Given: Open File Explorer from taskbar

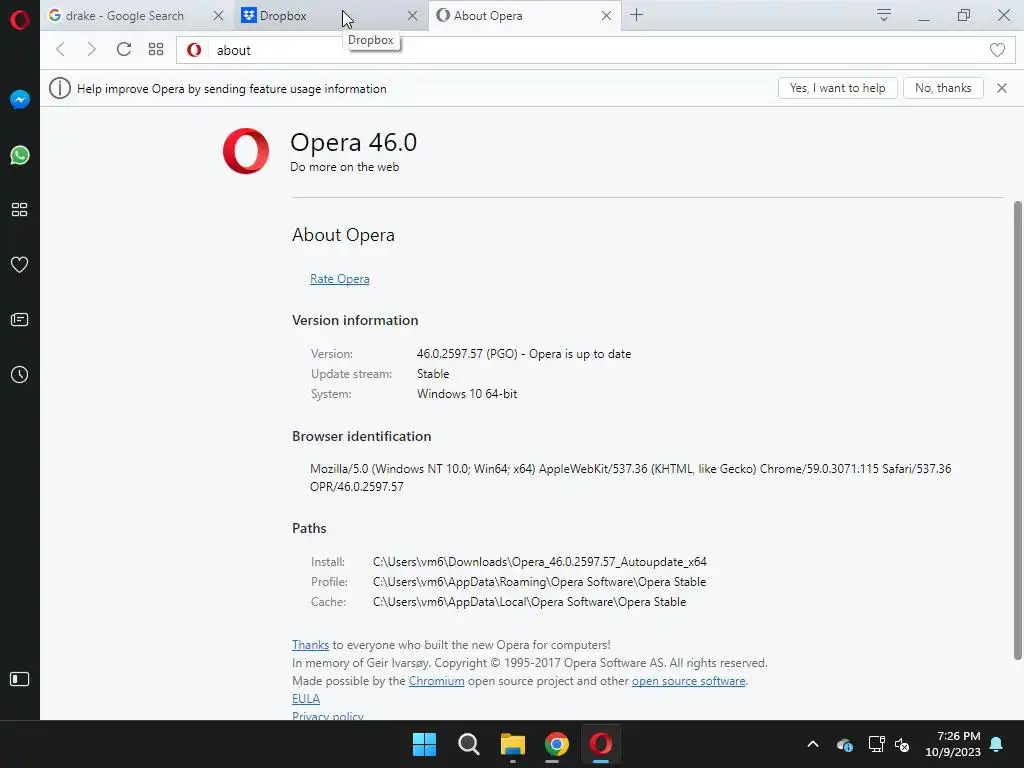Looking at the screenshot, I should (x=513, y=744).
